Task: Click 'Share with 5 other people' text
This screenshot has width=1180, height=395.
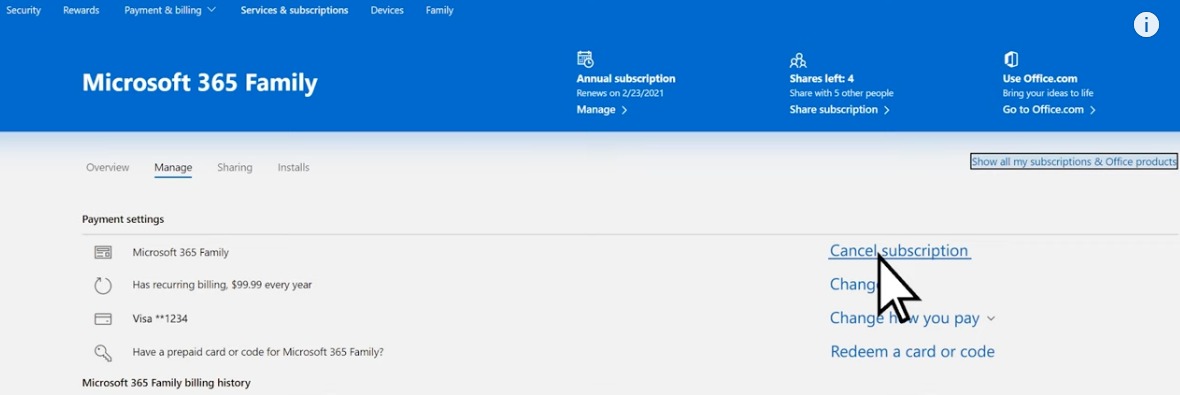Action: click(841, 93)
